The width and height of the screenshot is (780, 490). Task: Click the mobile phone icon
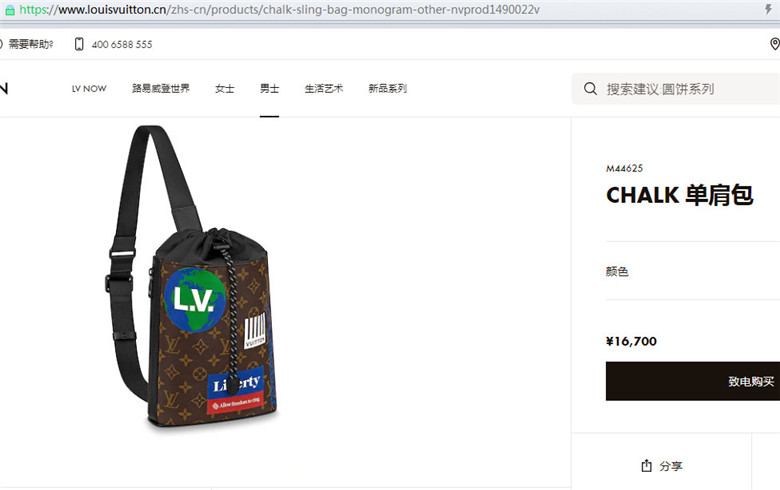point(79,44)
